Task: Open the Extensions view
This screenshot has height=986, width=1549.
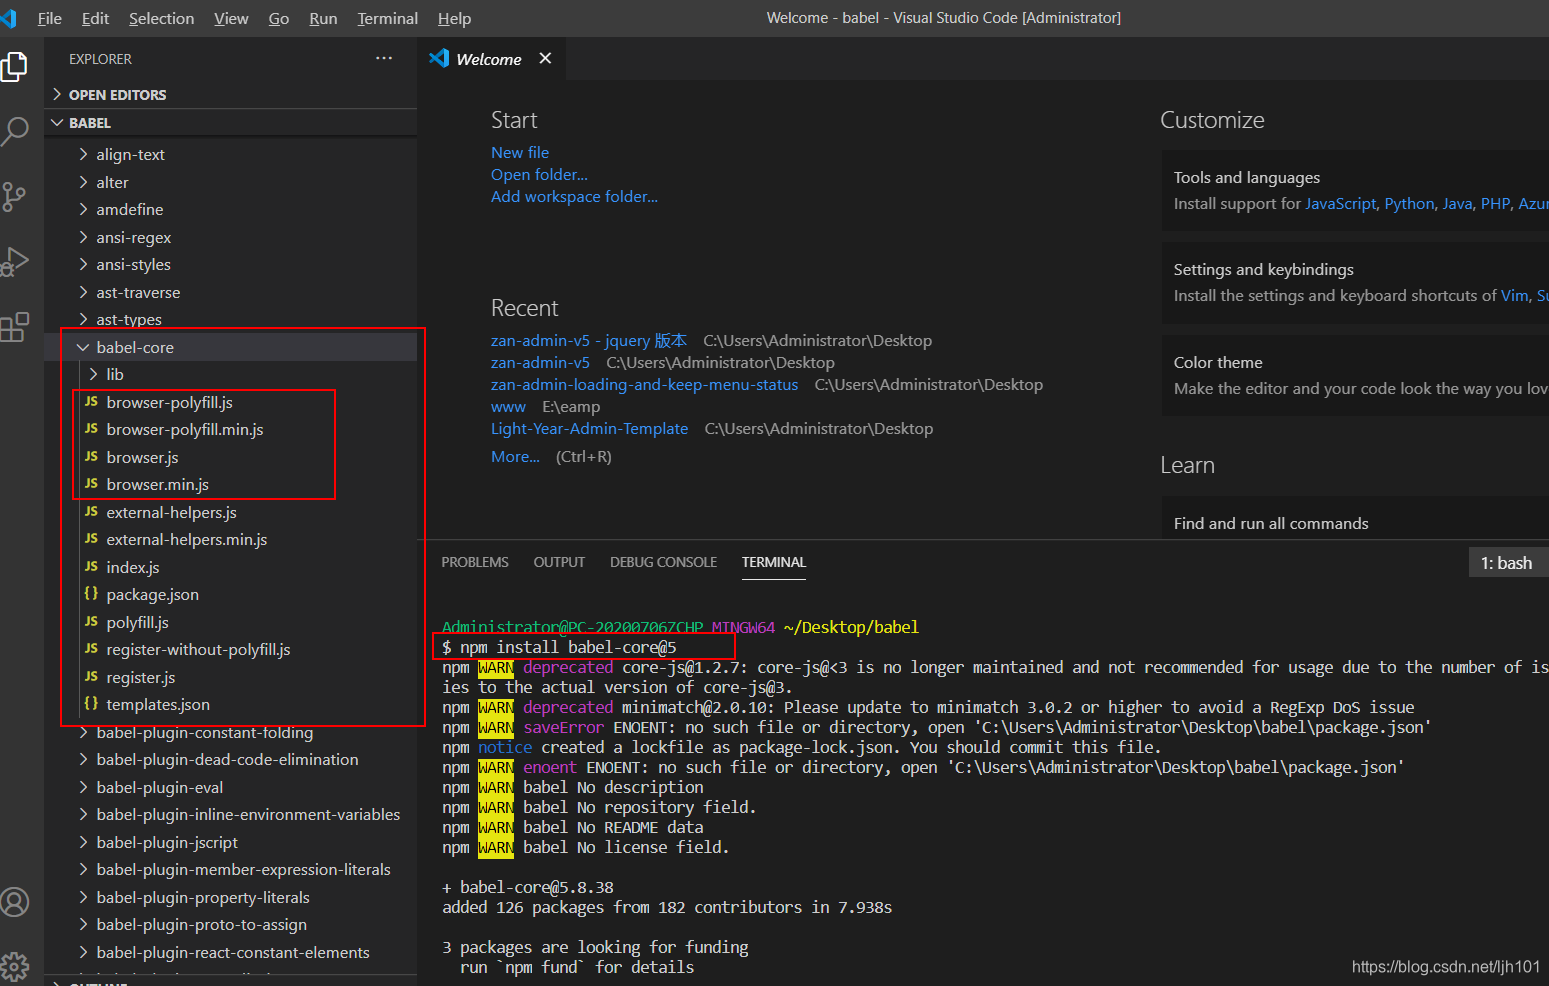Action: click(14, 326)
